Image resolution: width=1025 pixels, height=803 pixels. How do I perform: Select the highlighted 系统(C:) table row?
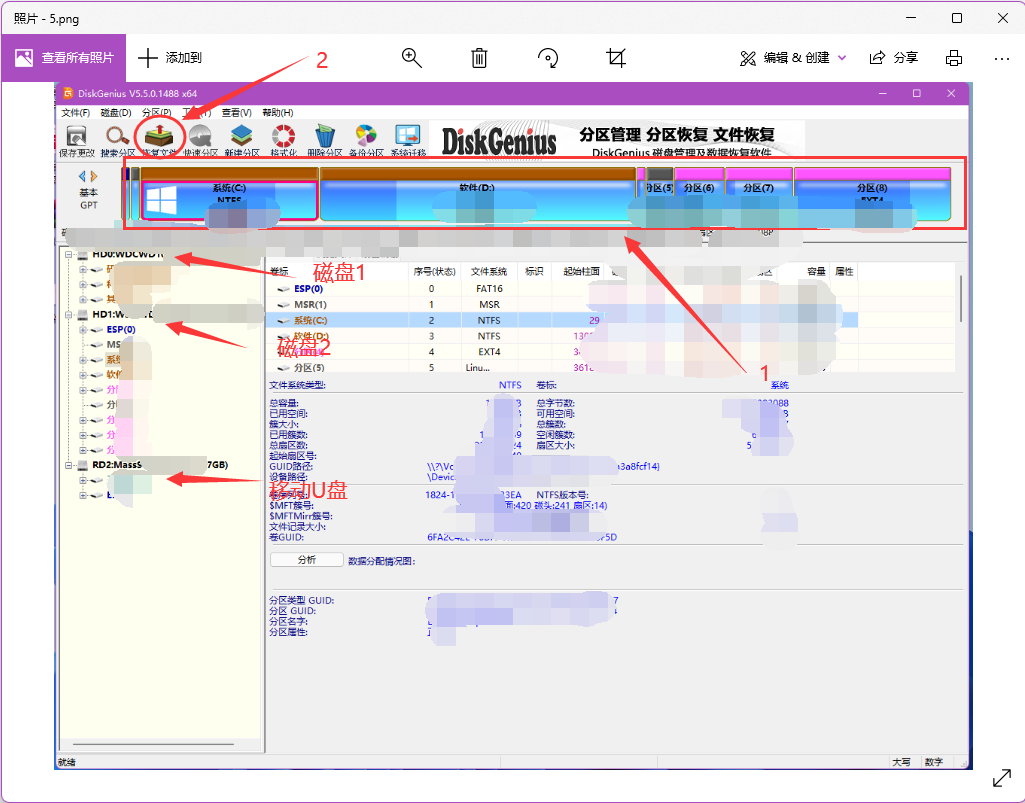(562, 320)
